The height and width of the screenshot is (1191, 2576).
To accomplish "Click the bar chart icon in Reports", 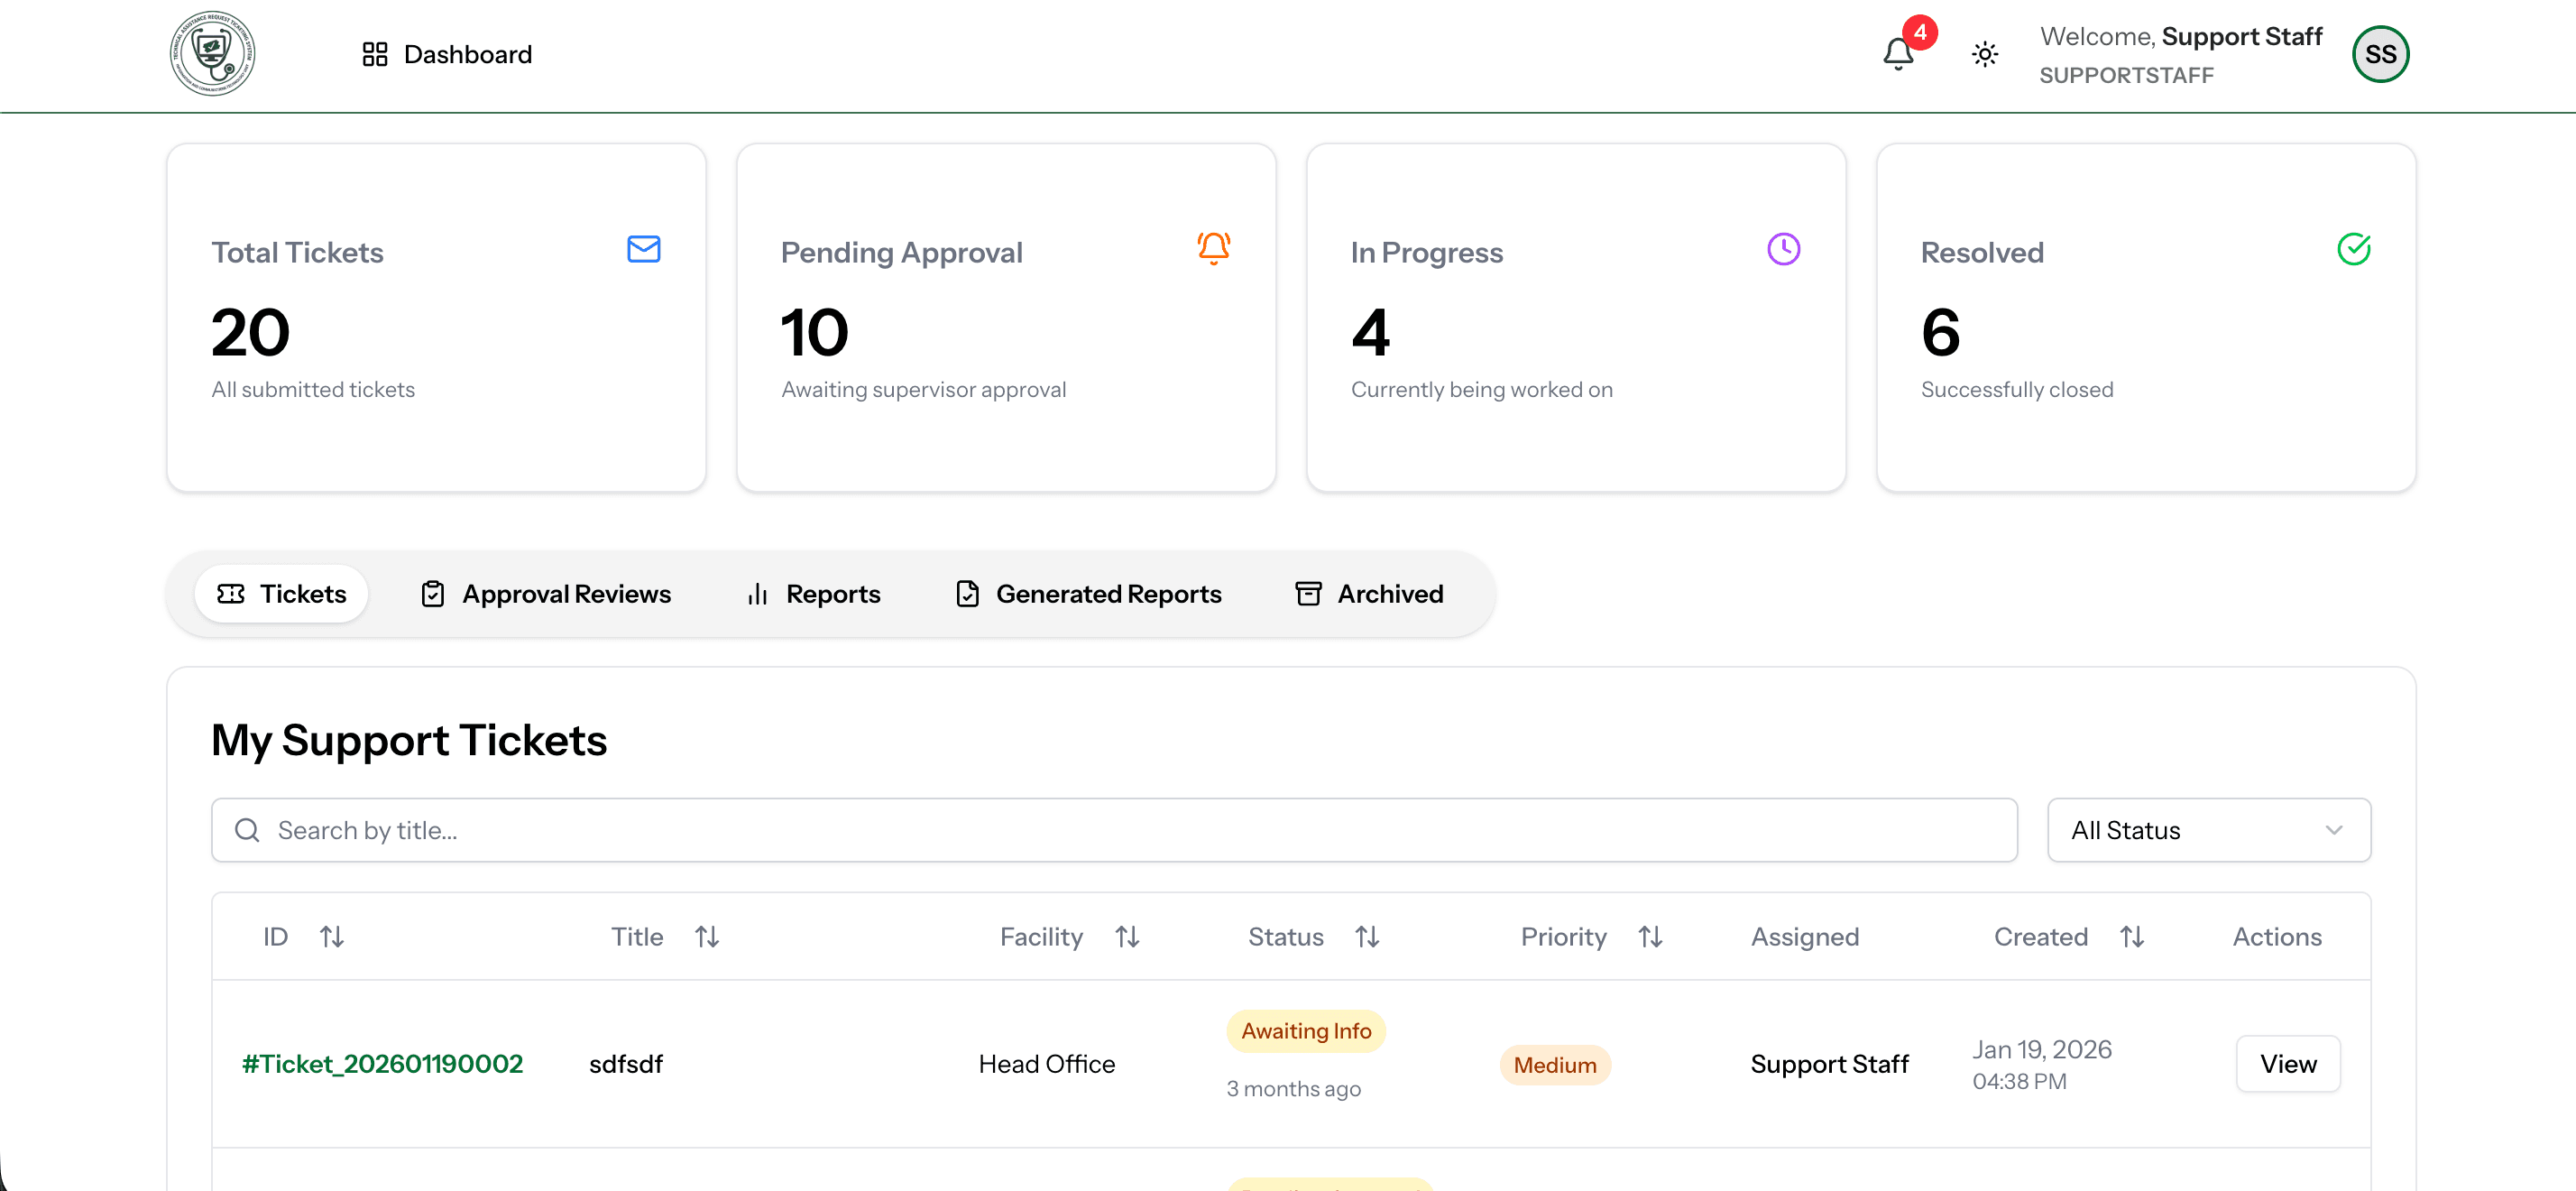I will [x=758, y=594].
